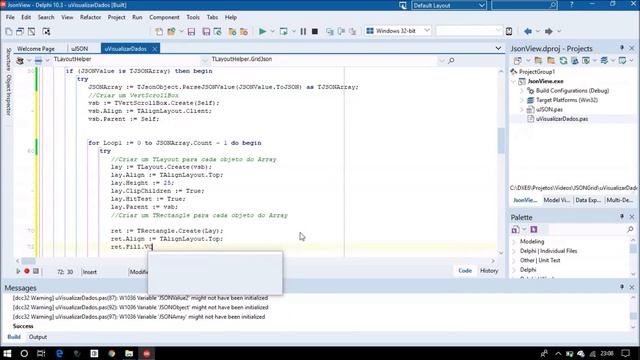Open File Explorer from taskbar
The image size is (640, 360).
click(129, 353)
